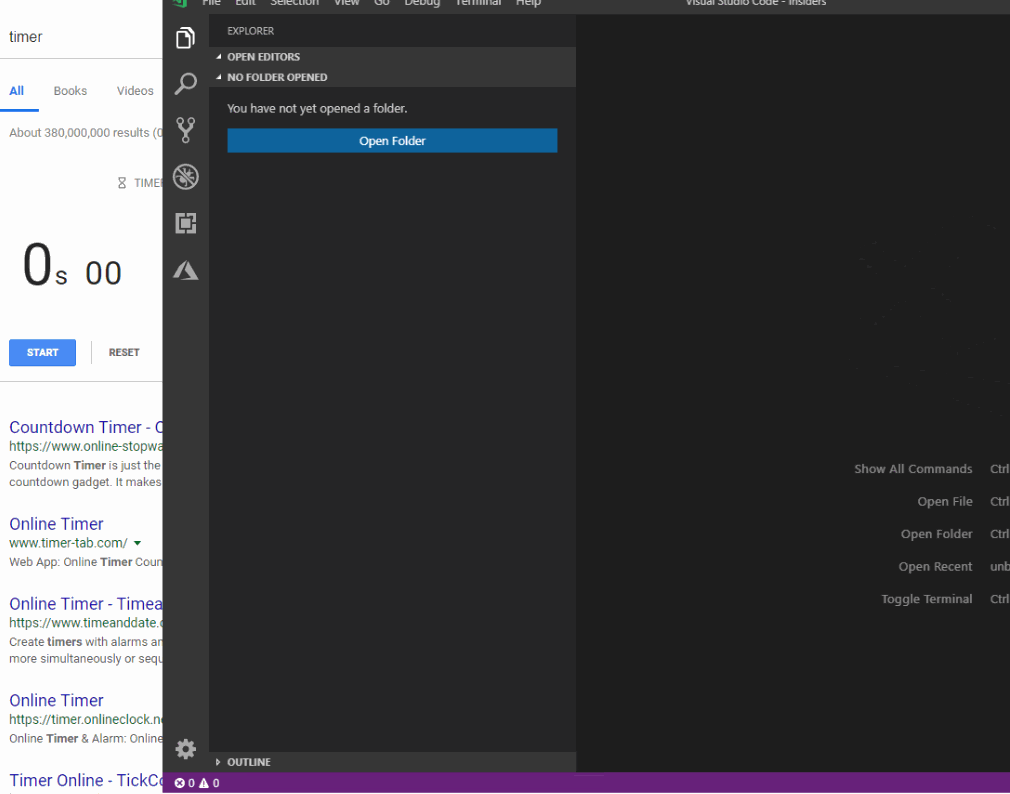Collapse the OPEN EDITORS section
The width and height of the screenshot is (1010, 794).
392,57
